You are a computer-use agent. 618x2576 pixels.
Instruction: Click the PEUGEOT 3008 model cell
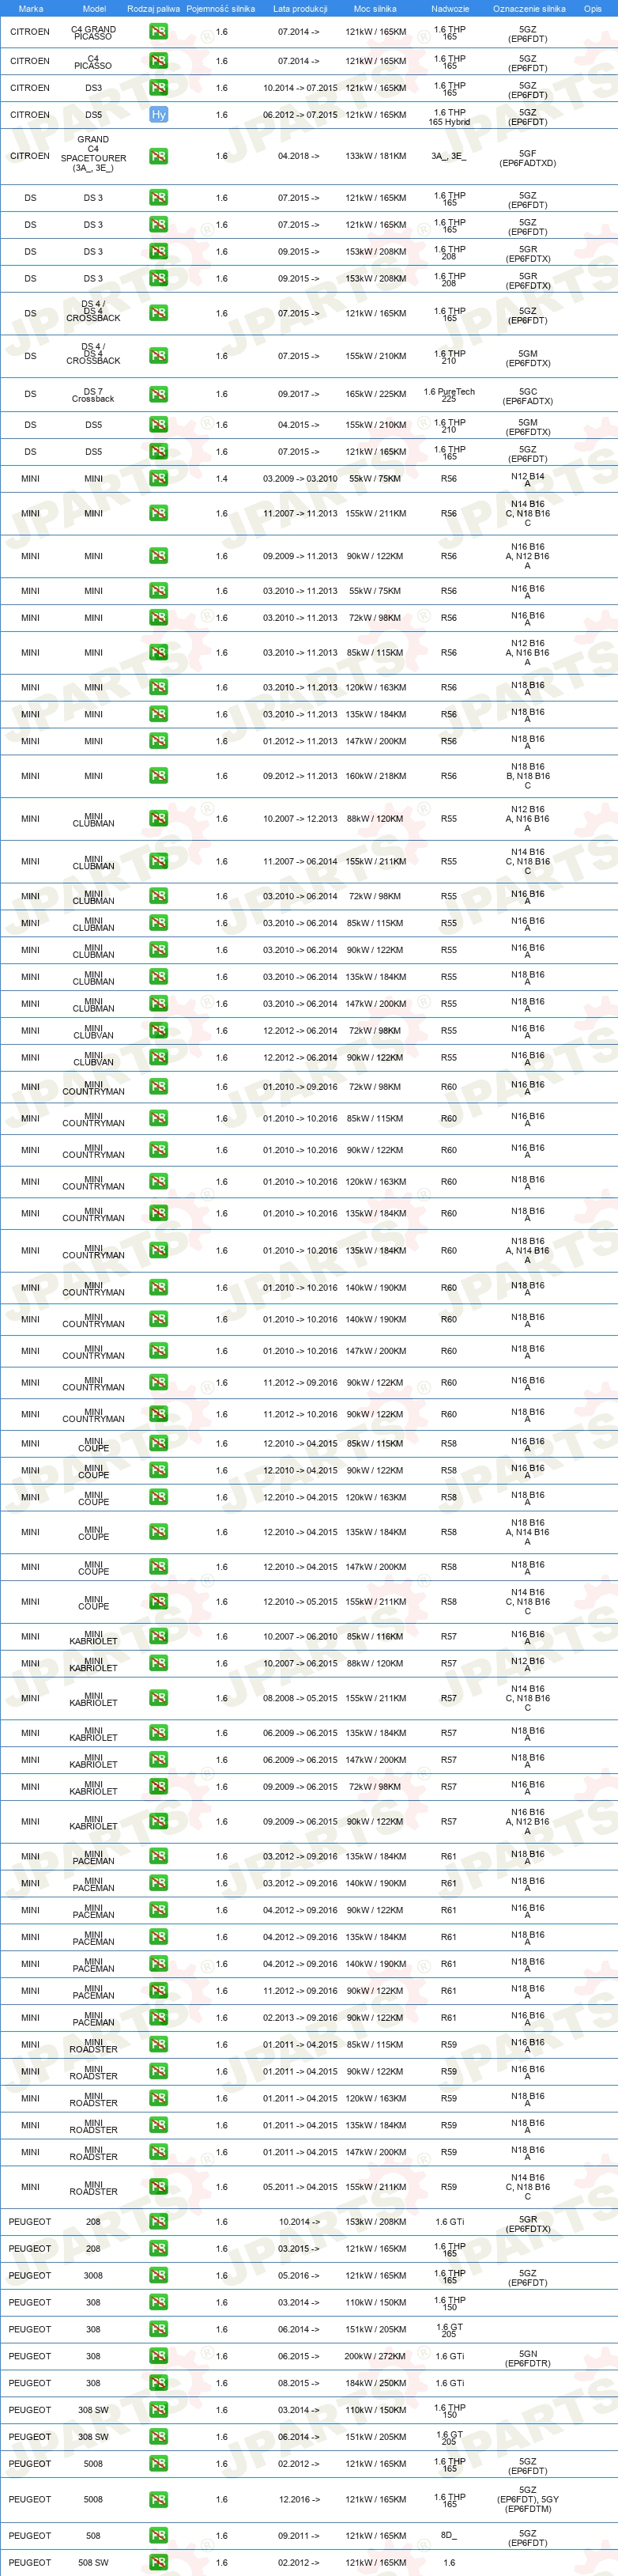point(93,2276)
